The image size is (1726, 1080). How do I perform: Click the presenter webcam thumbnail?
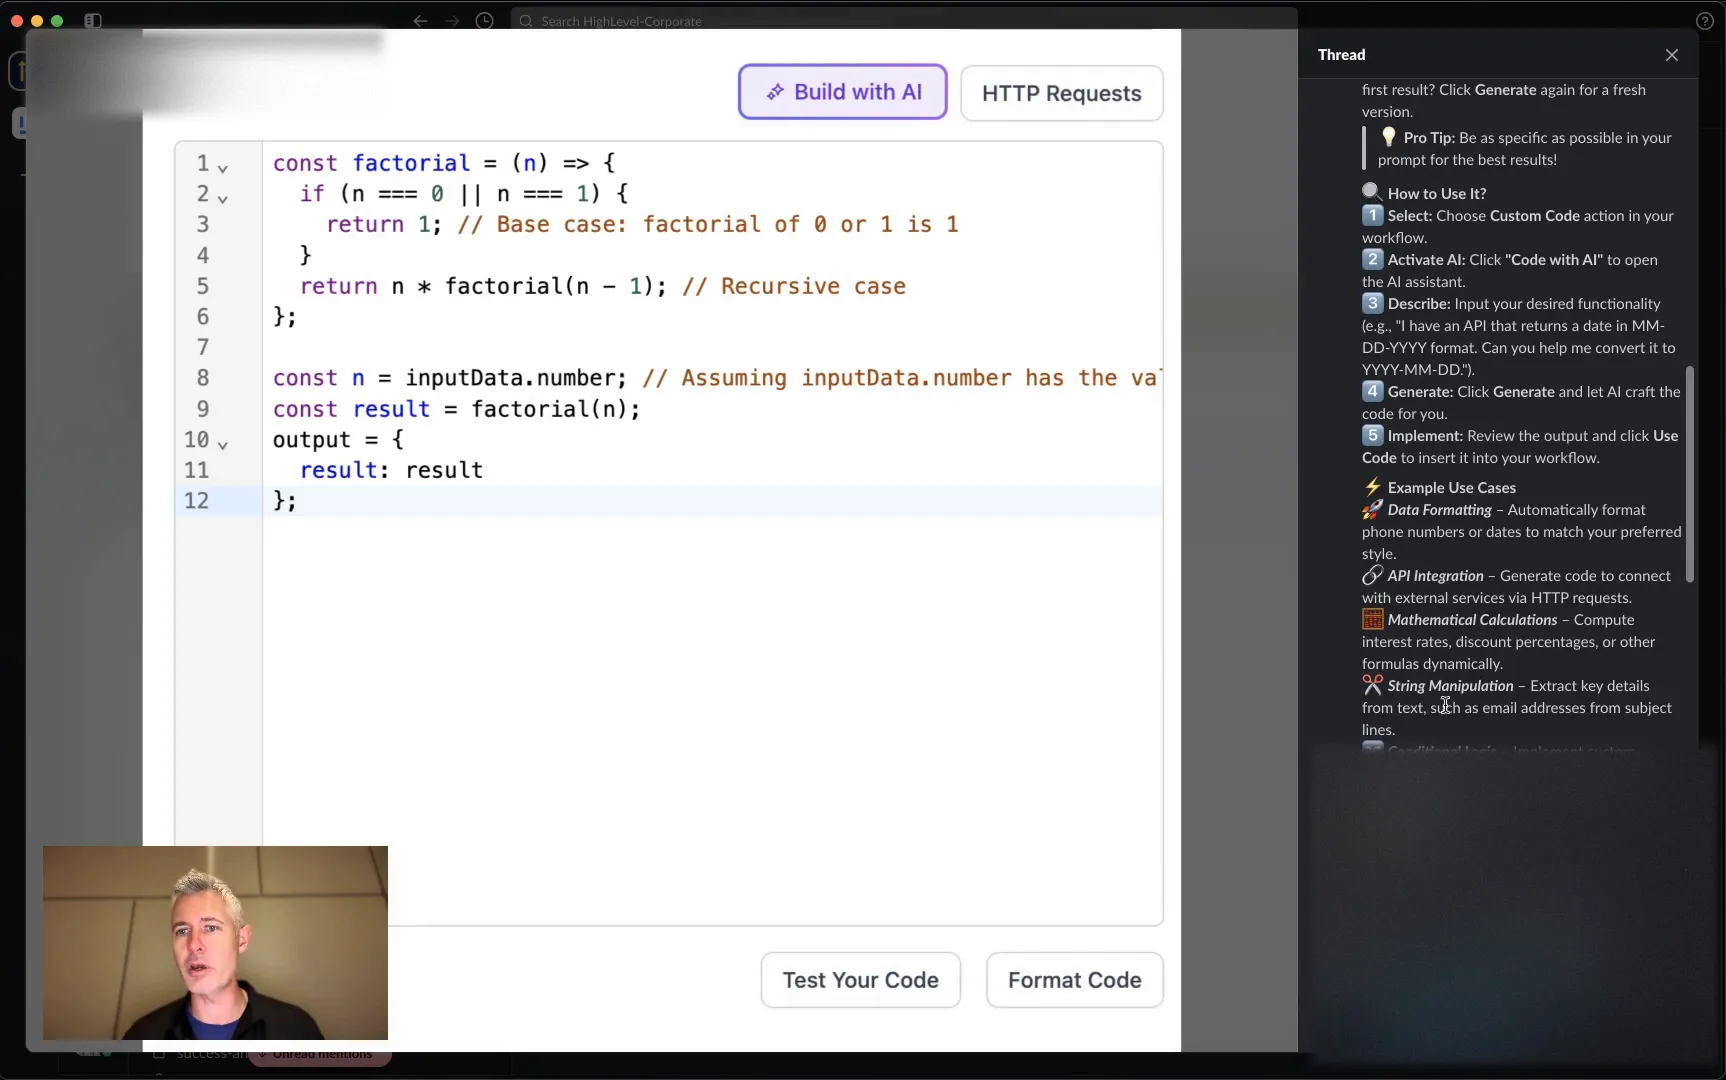215,943
